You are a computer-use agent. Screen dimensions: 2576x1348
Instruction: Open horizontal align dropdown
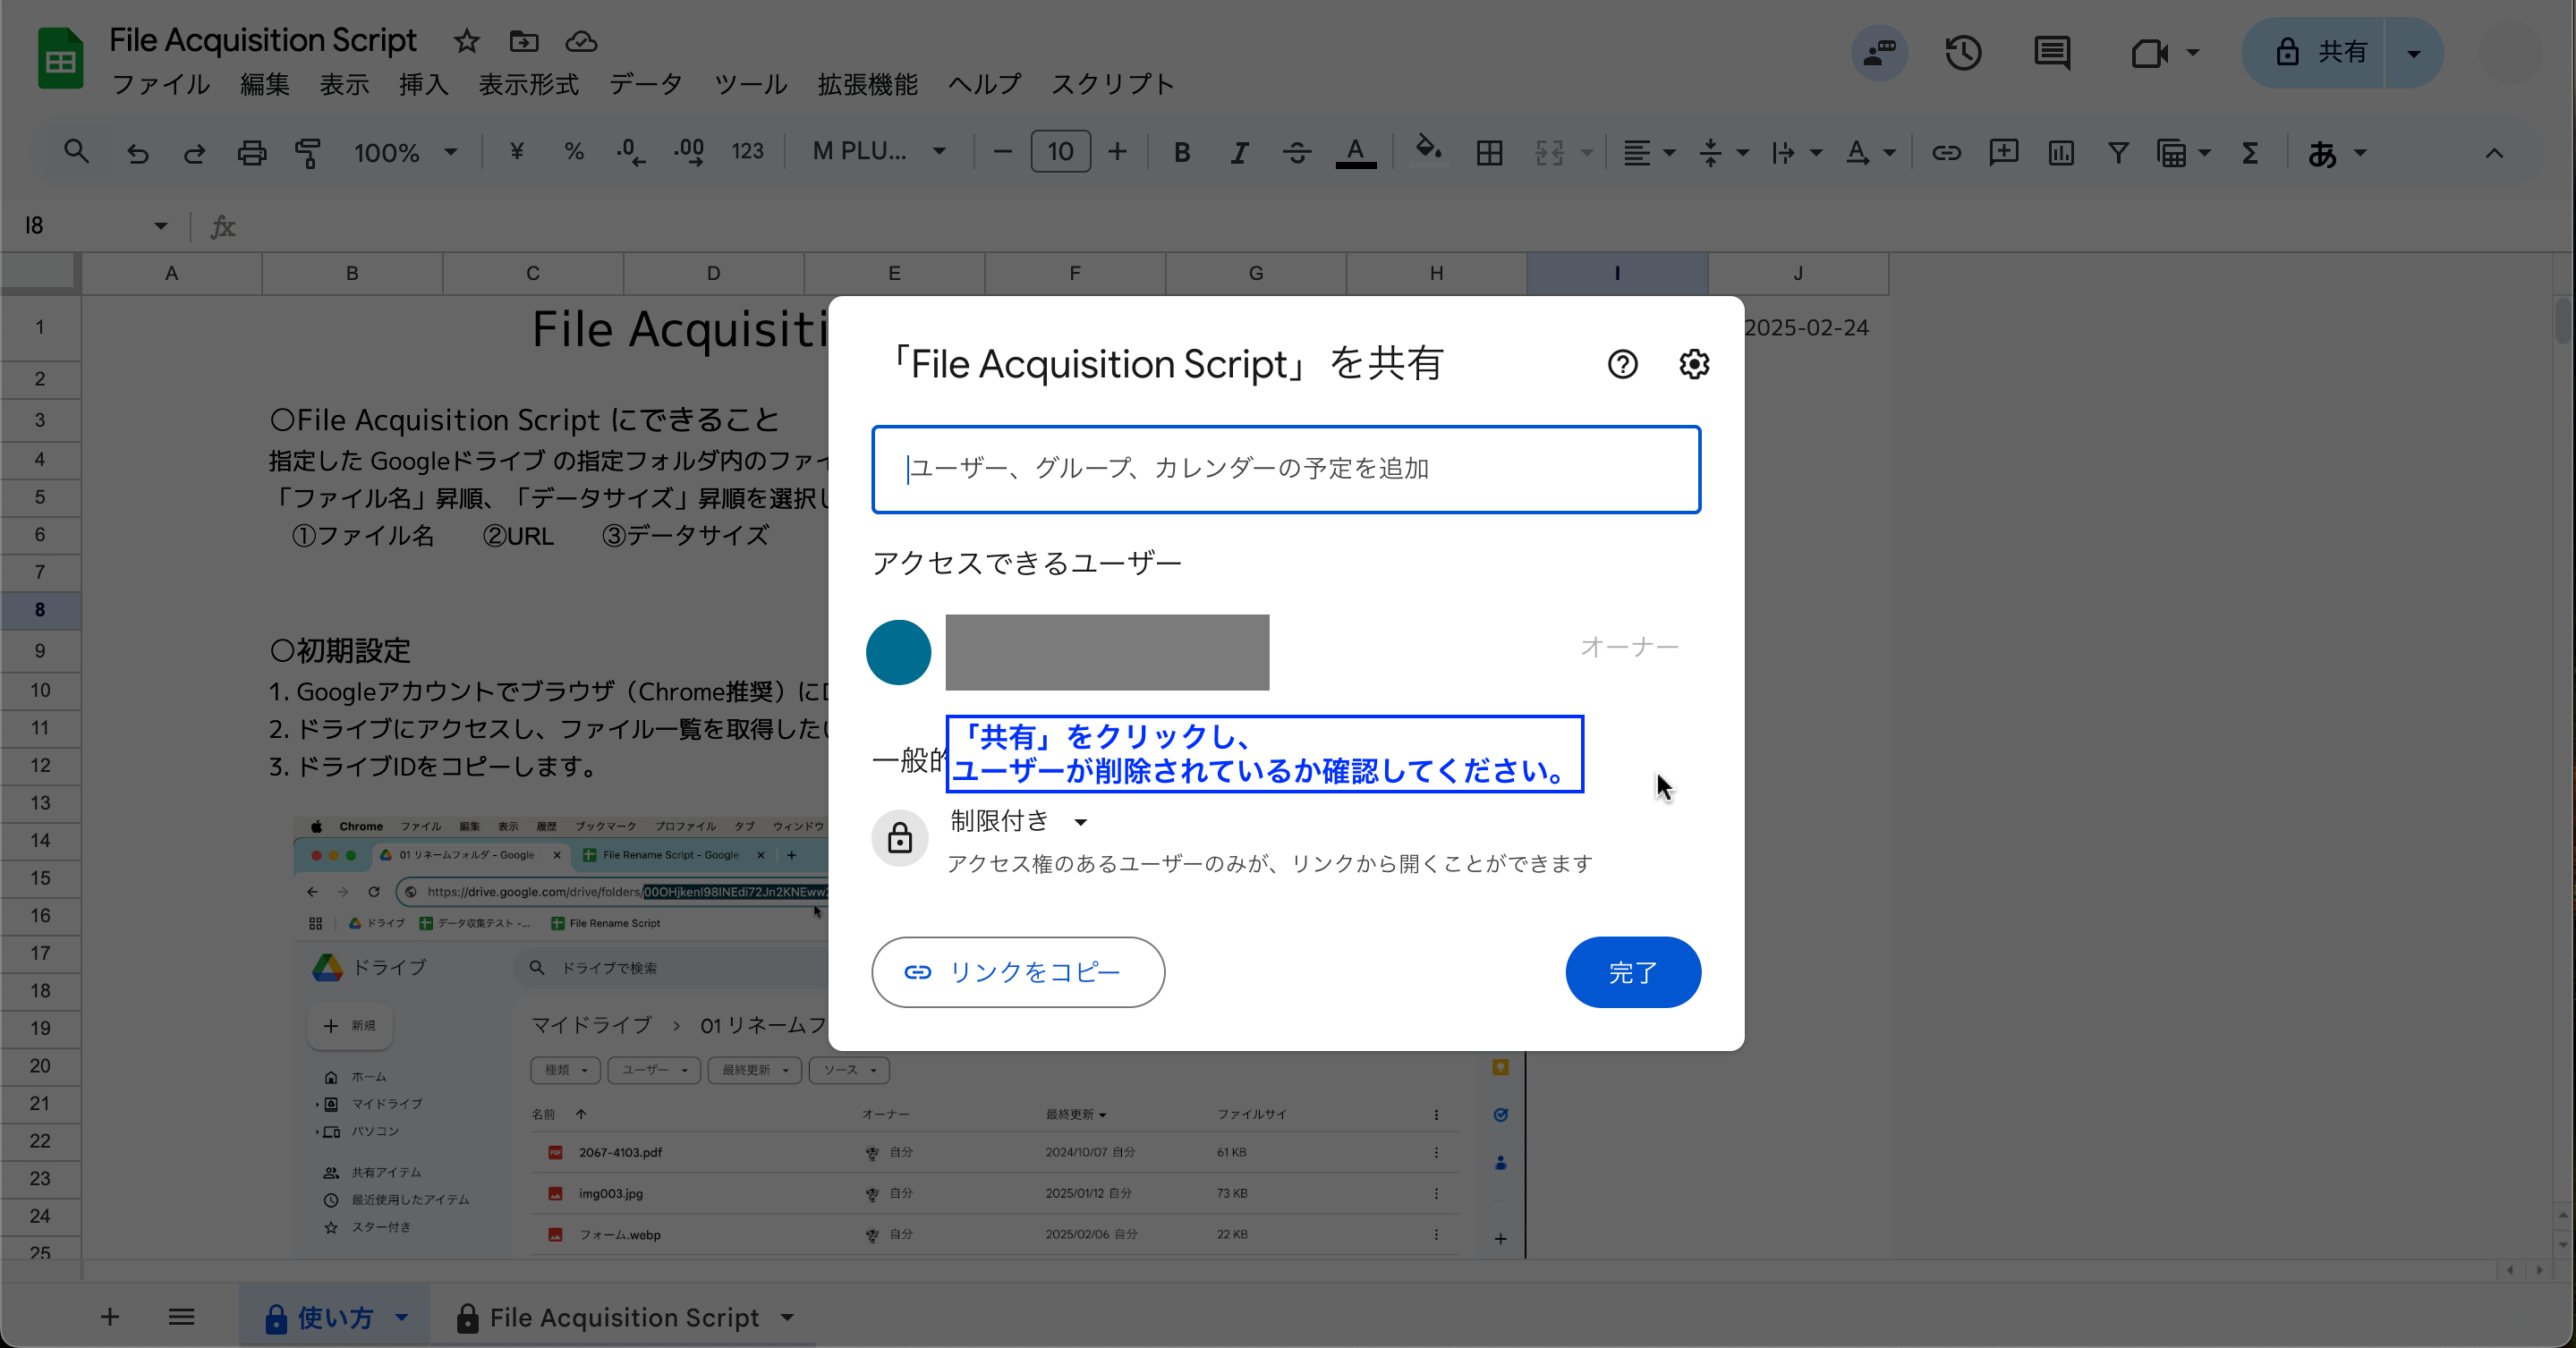coord(1648,152)
